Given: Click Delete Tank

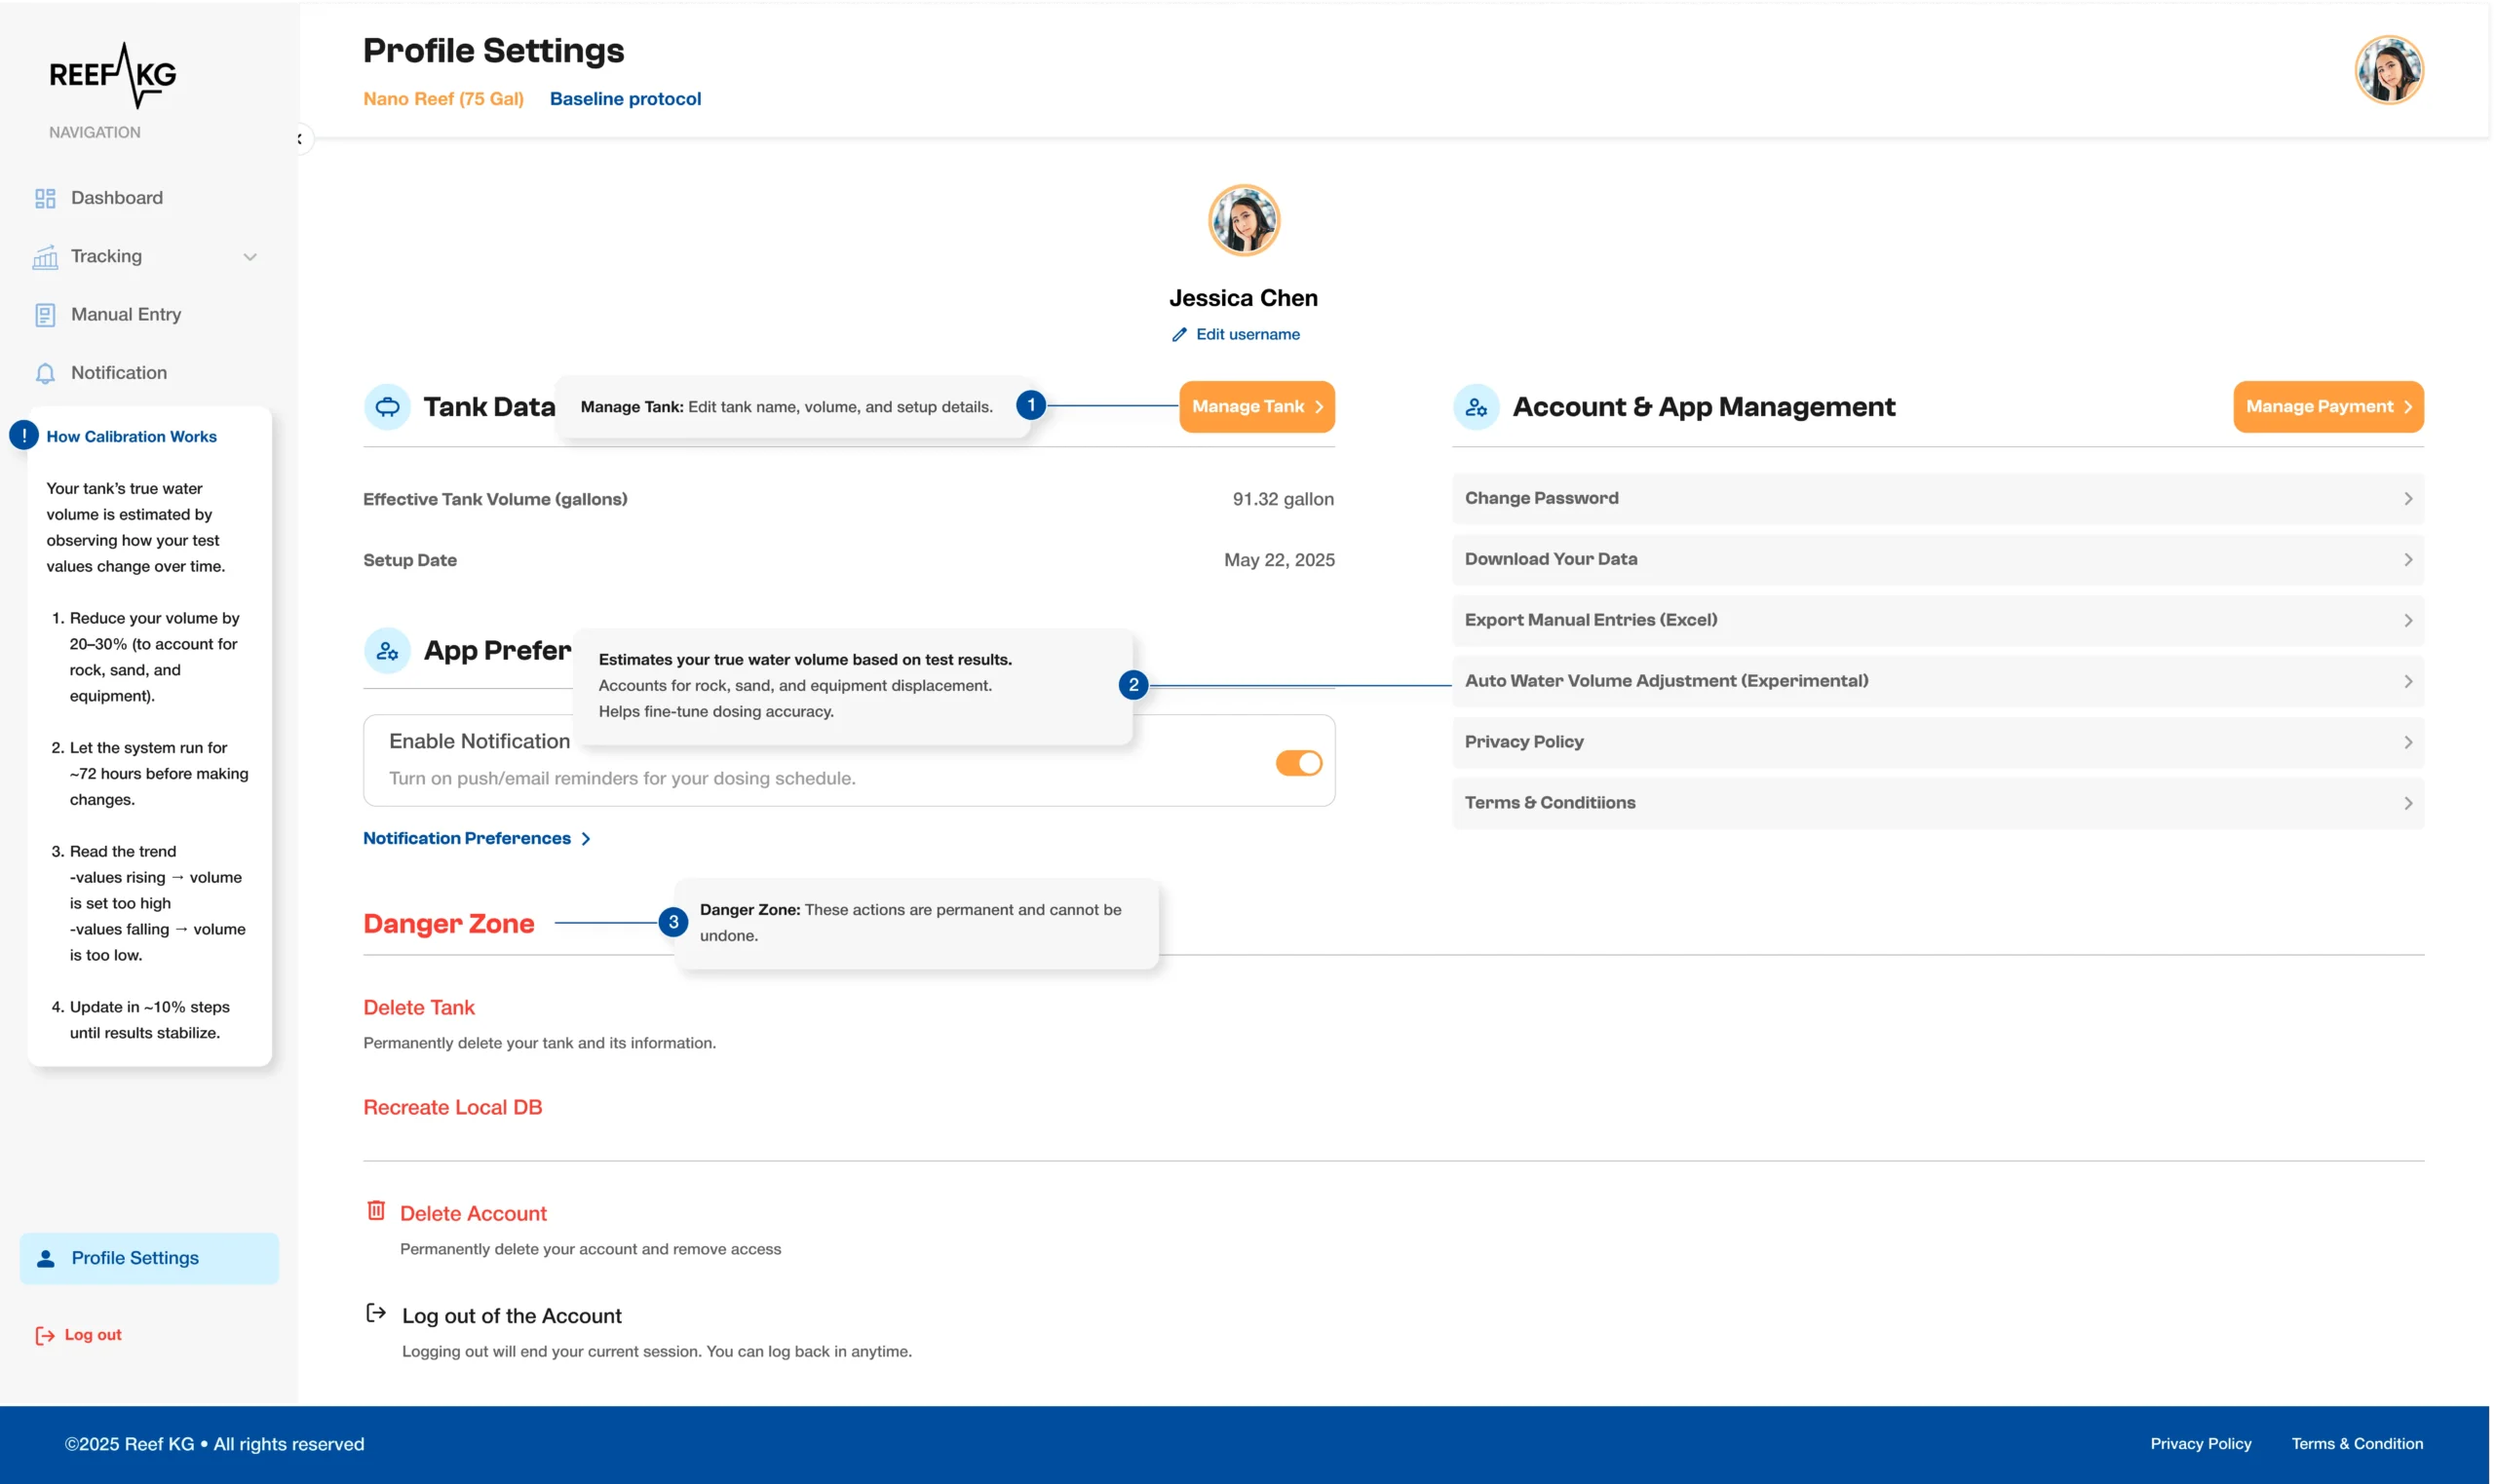Looking at the screenshot, I should [x=419, y=1007].
